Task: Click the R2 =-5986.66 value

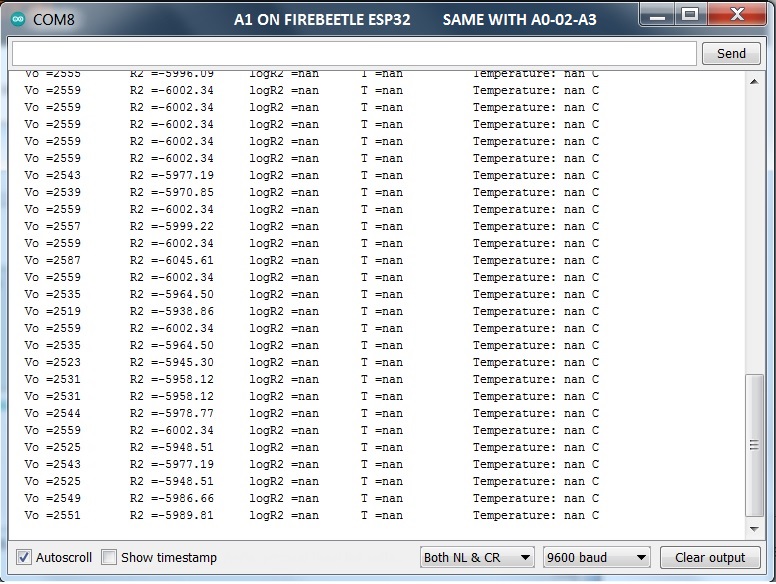Action: 172,498
